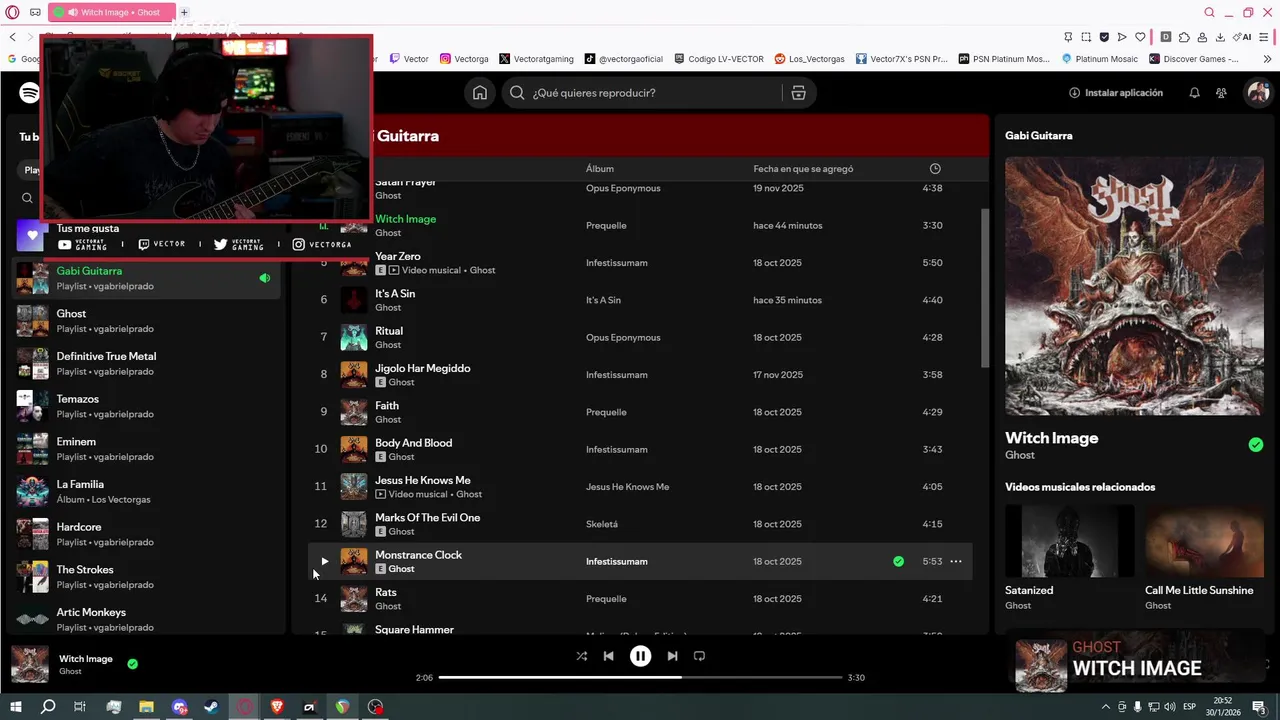Select the Year Zero track row
The image size is (1280, 720).
[640, 263]
